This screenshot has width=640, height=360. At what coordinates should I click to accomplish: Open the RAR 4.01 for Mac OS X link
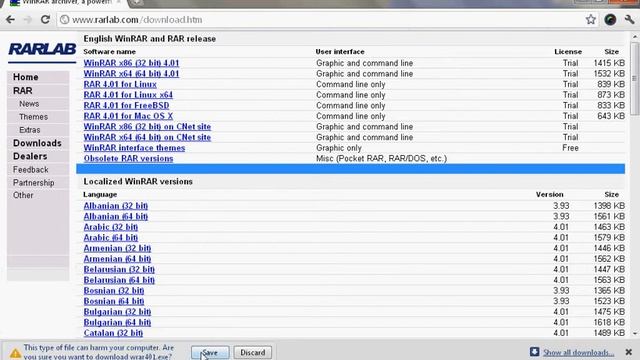point(128,116)
